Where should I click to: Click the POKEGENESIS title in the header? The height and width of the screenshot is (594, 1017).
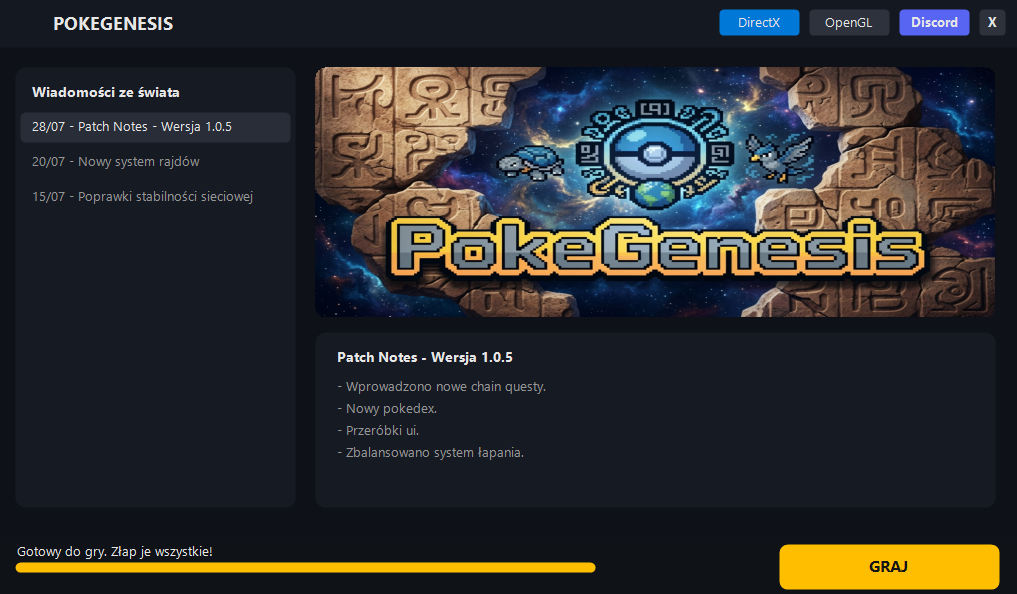[113, 24]
